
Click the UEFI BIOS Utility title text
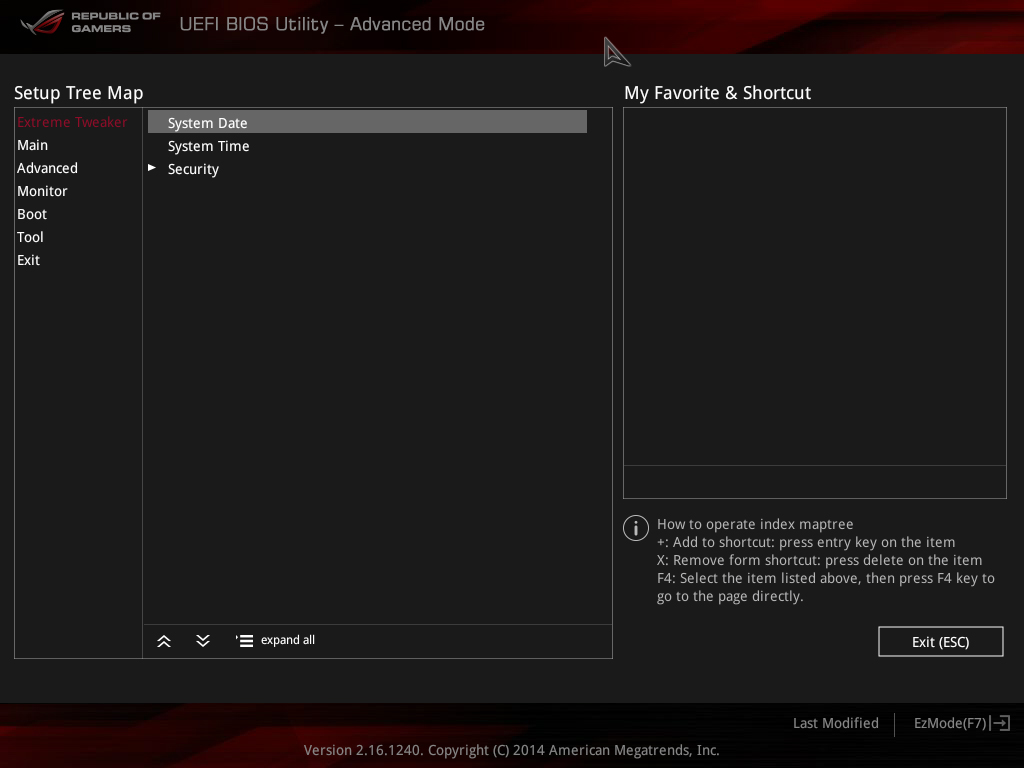click(x=332, y=24)
